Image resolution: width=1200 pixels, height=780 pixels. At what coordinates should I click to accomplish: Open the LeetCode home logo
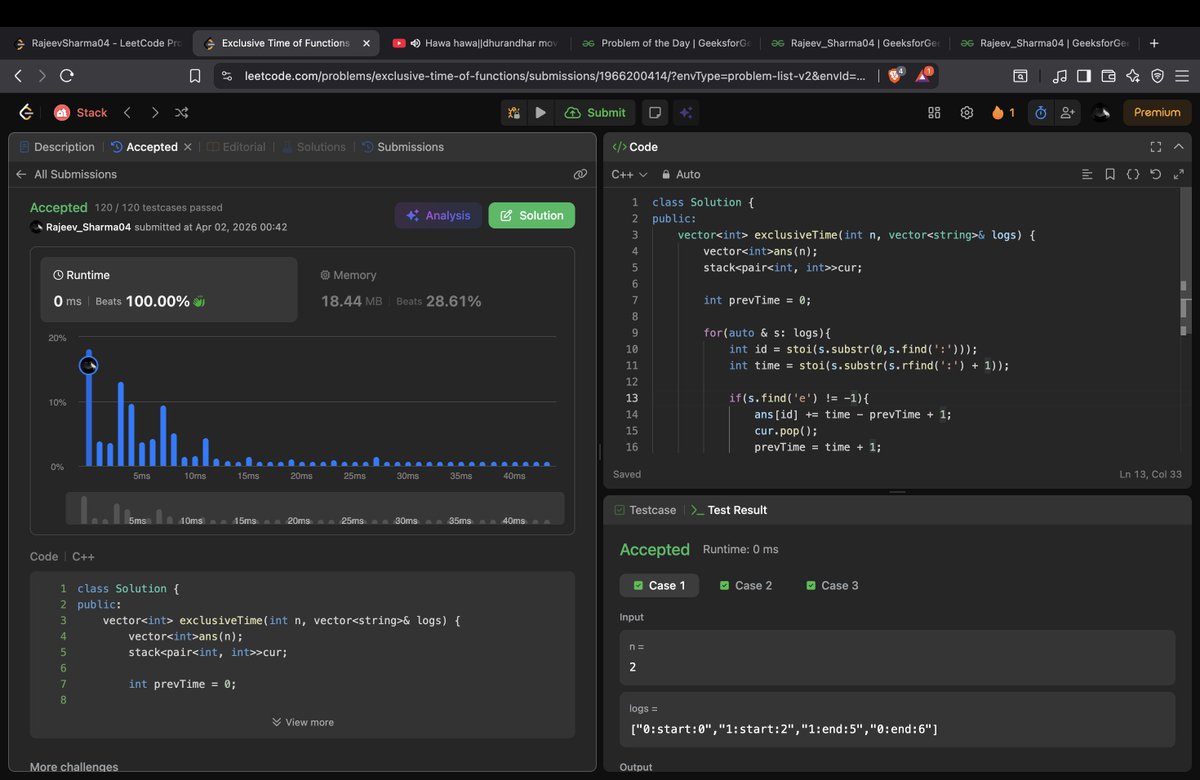pos(26,113)
